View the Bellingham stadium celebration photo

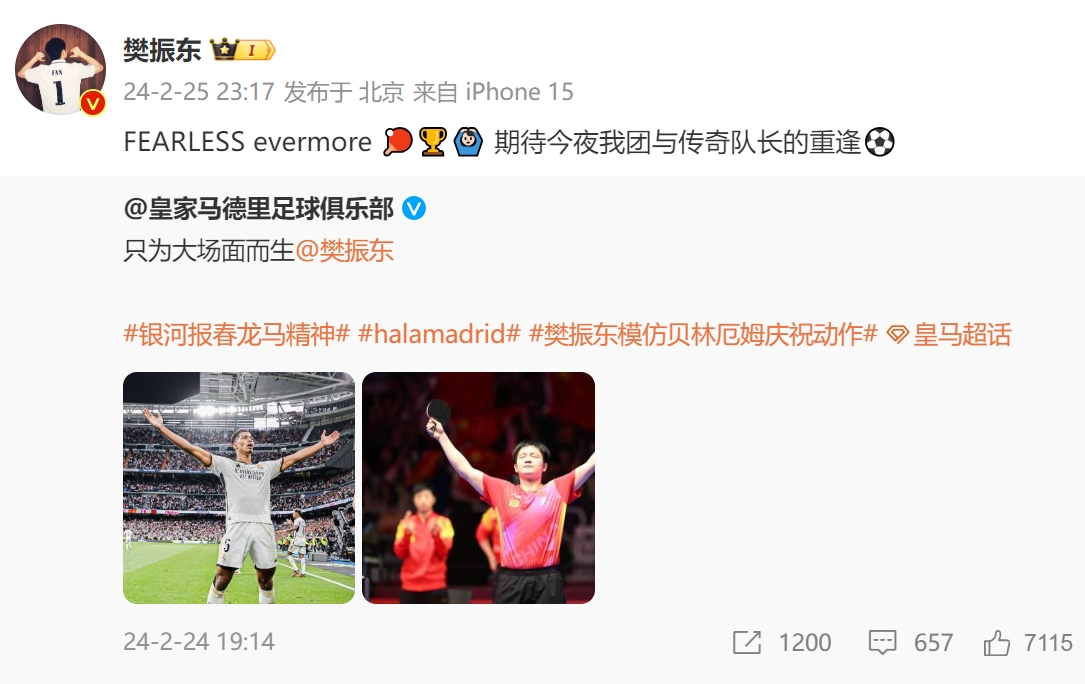click(239, 488)
